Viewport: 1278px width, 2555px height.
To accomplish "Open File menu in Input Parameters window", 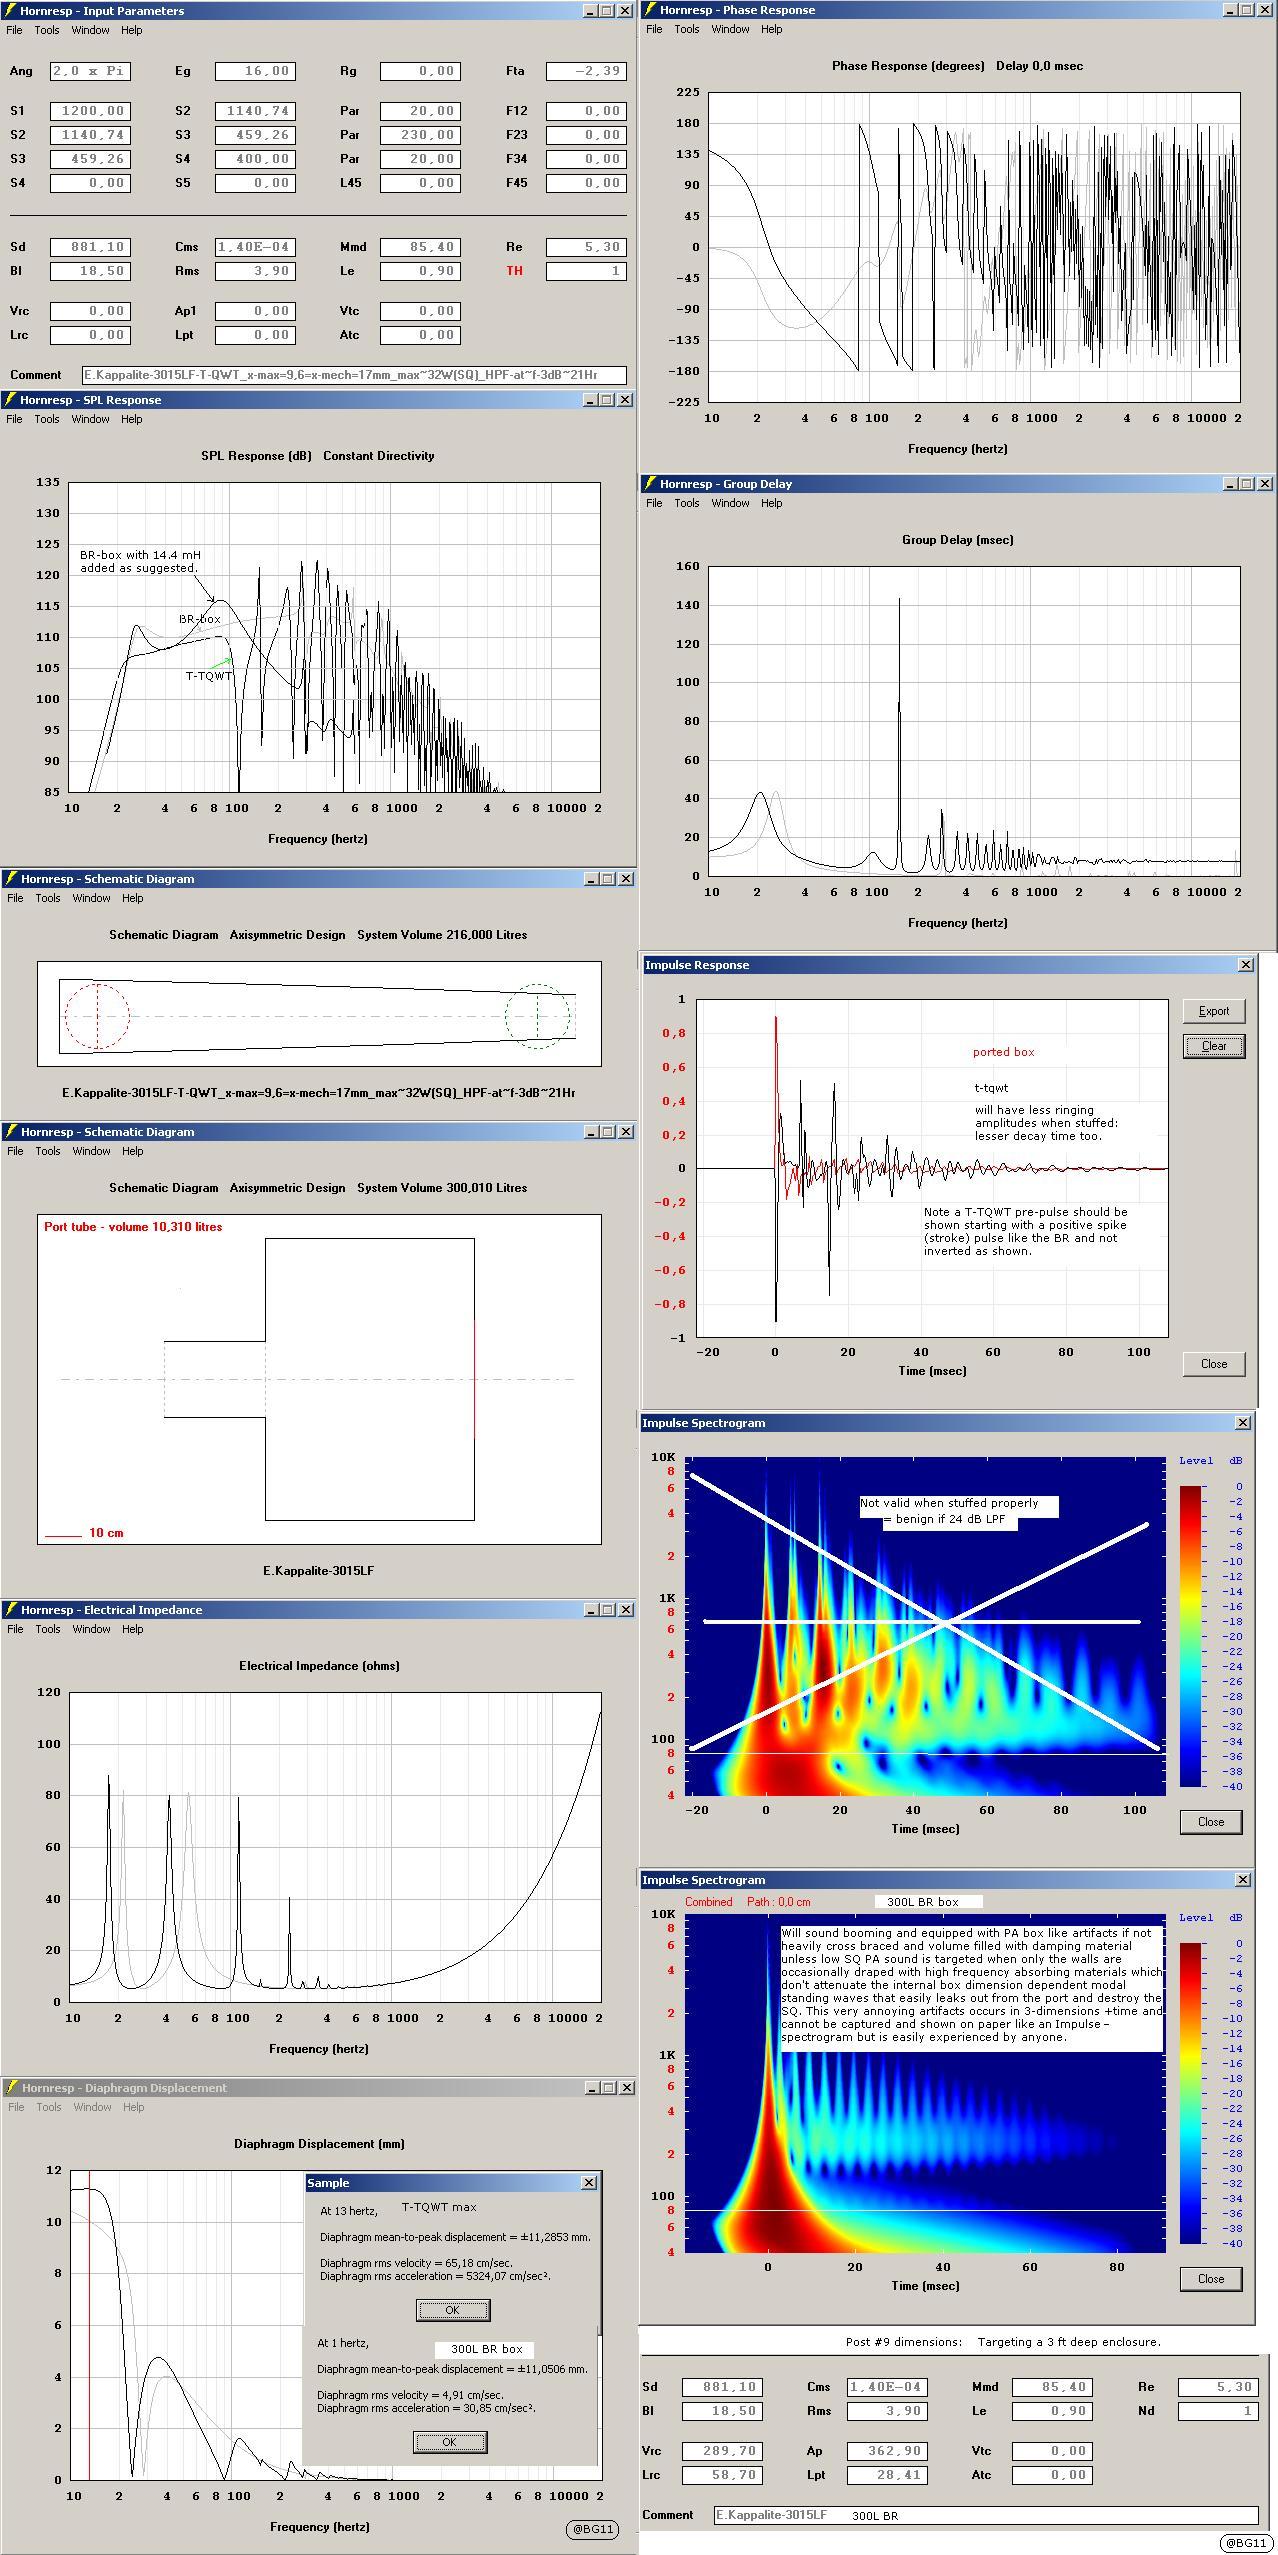I will coord(14,30).
